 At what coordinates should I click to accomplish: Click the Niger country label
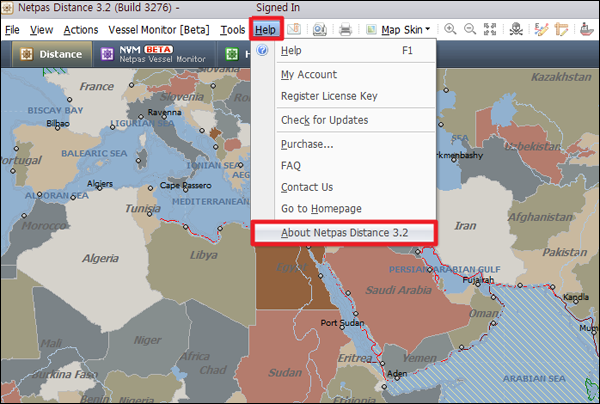pyautogui.click(x=147, y=340)
